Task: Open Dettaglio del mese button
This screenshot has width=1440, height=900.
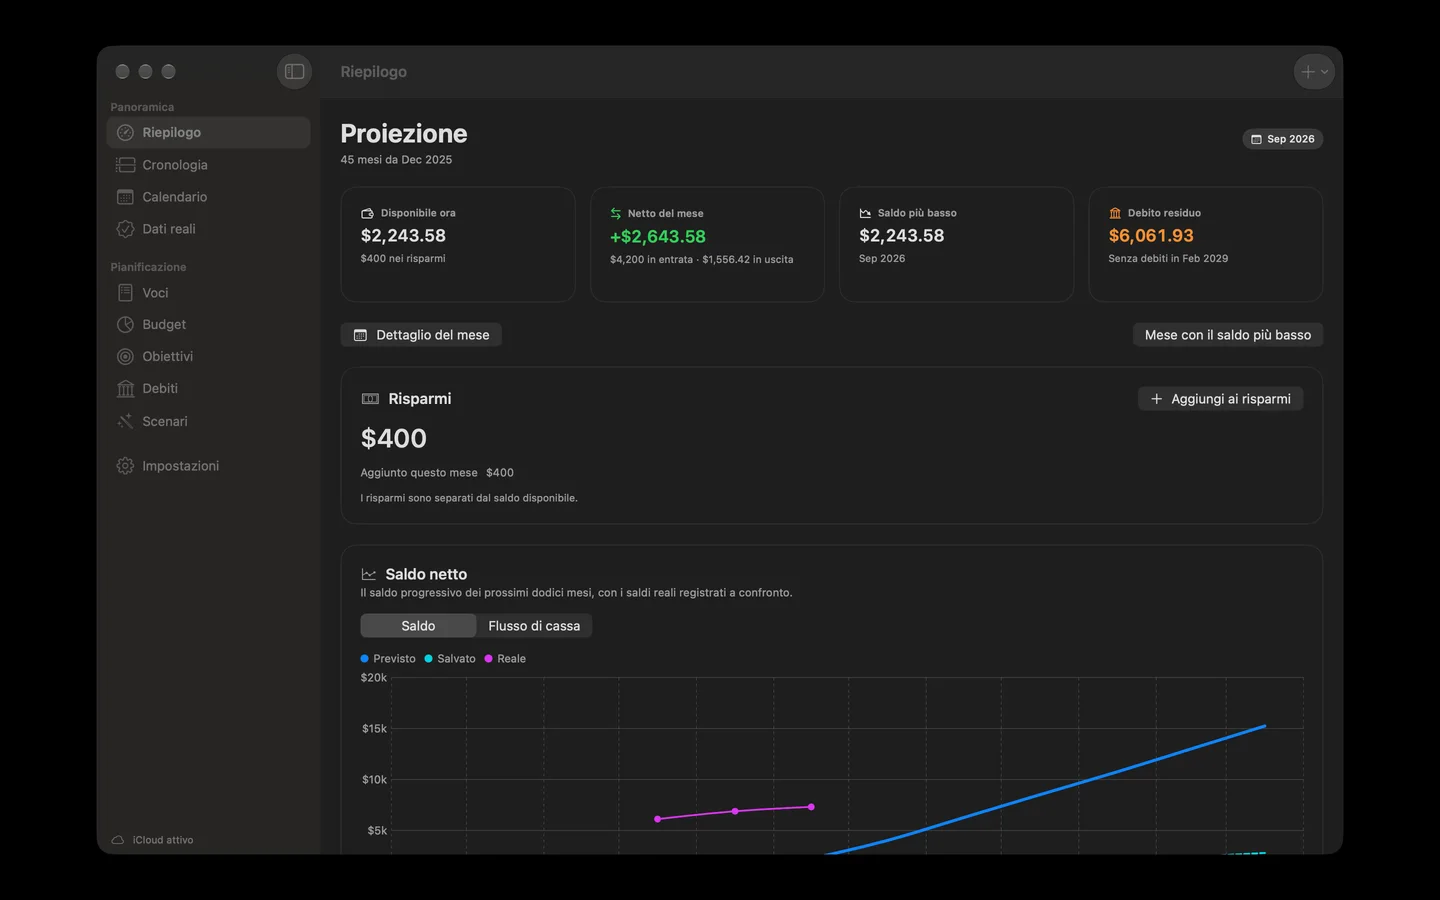Action: tap(421, 335)
